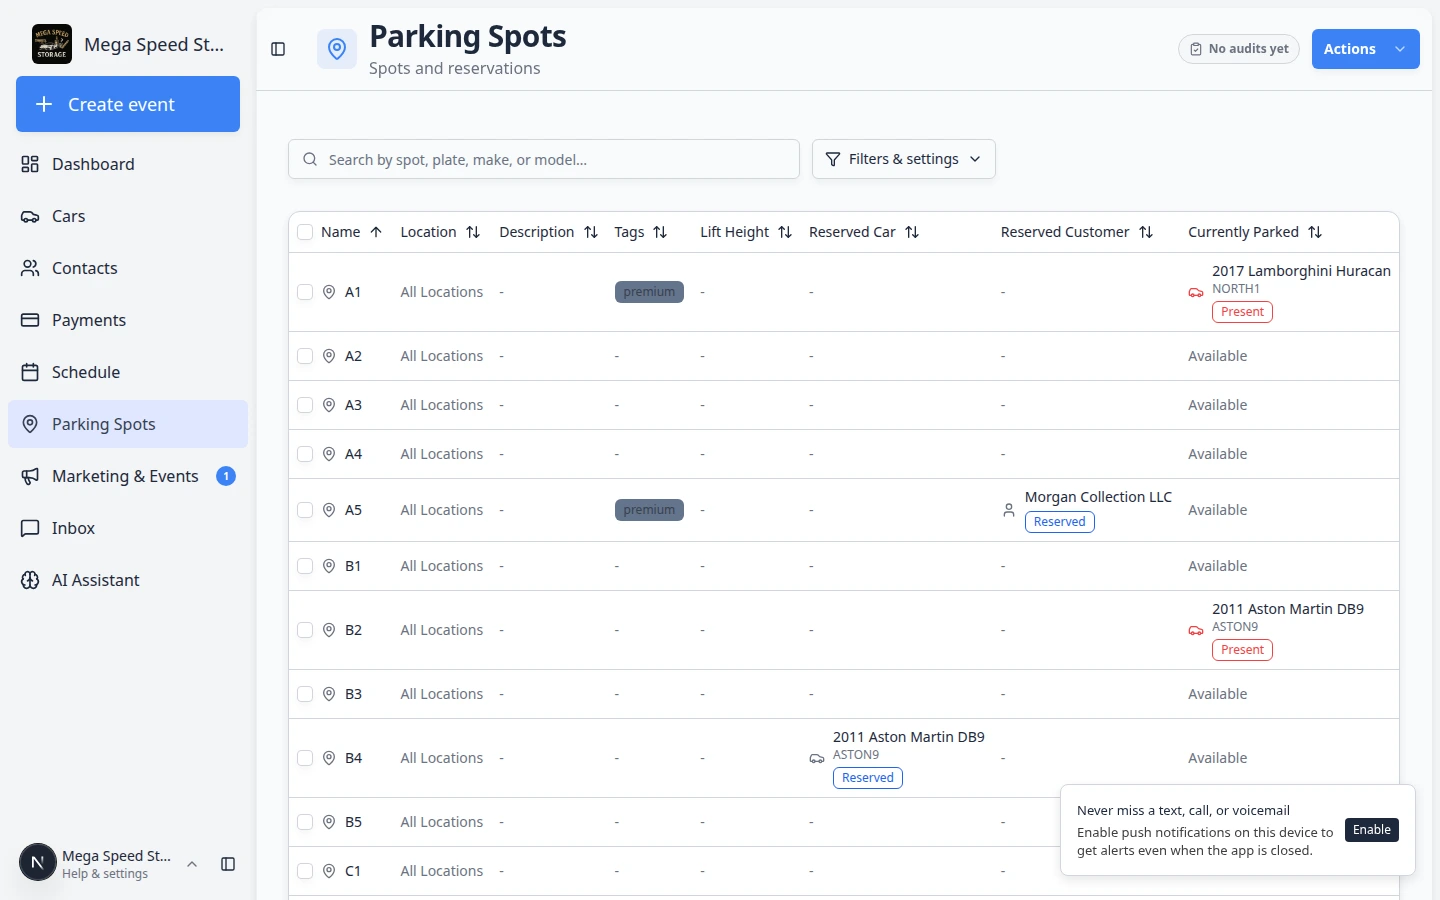This screenshot has height=900, width=1440.
Task: Select the checkbox for spot A2
Action: coord(305,356)
